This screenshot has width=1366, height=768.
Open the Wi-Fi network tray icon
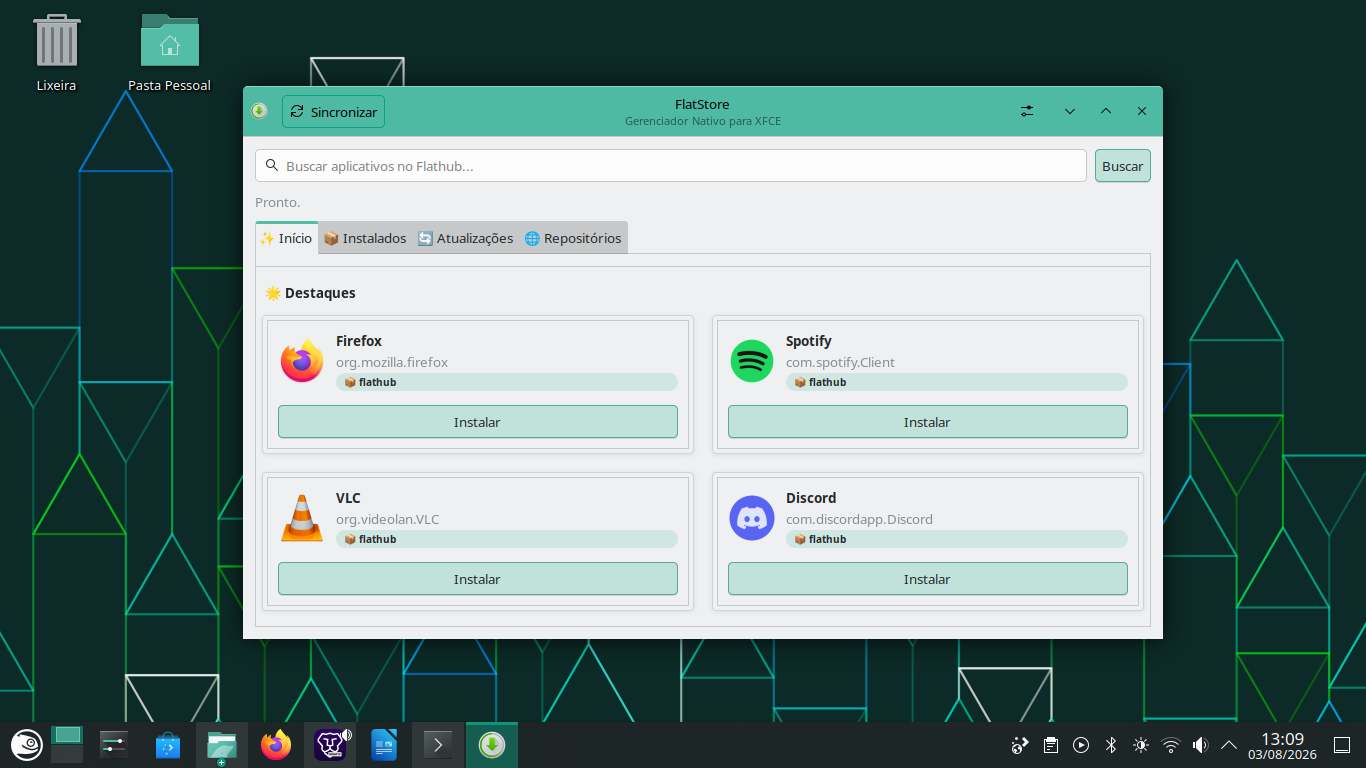(x=1170, y=745)
